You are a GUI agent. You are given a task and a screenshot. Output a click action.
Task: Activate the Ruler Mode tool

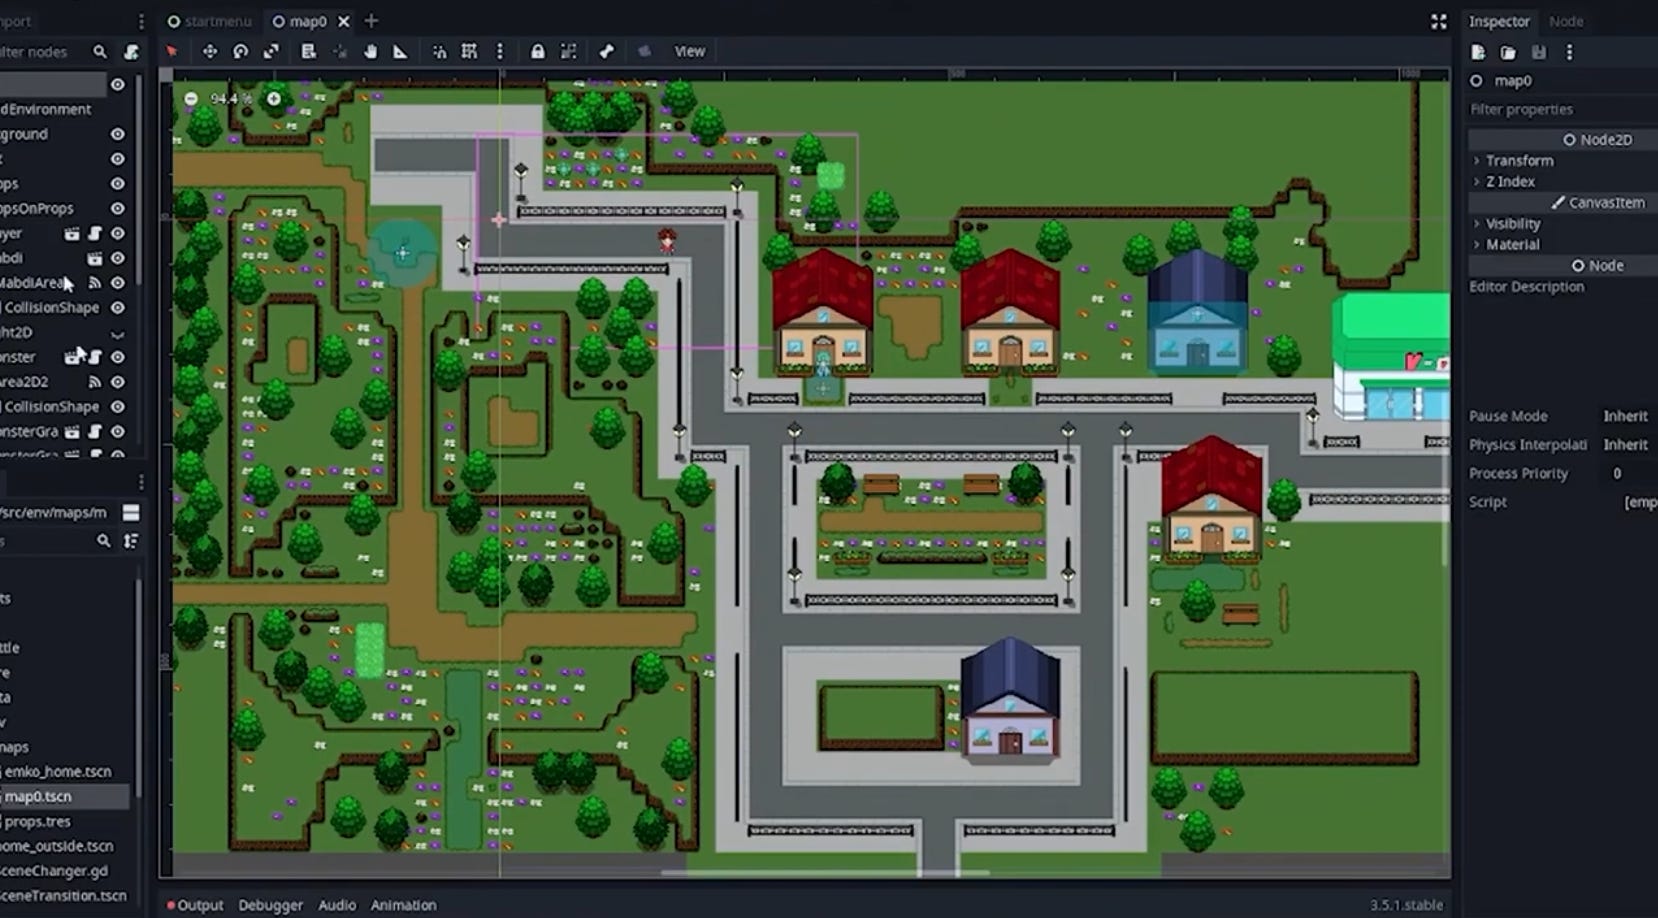click(400, 51)
